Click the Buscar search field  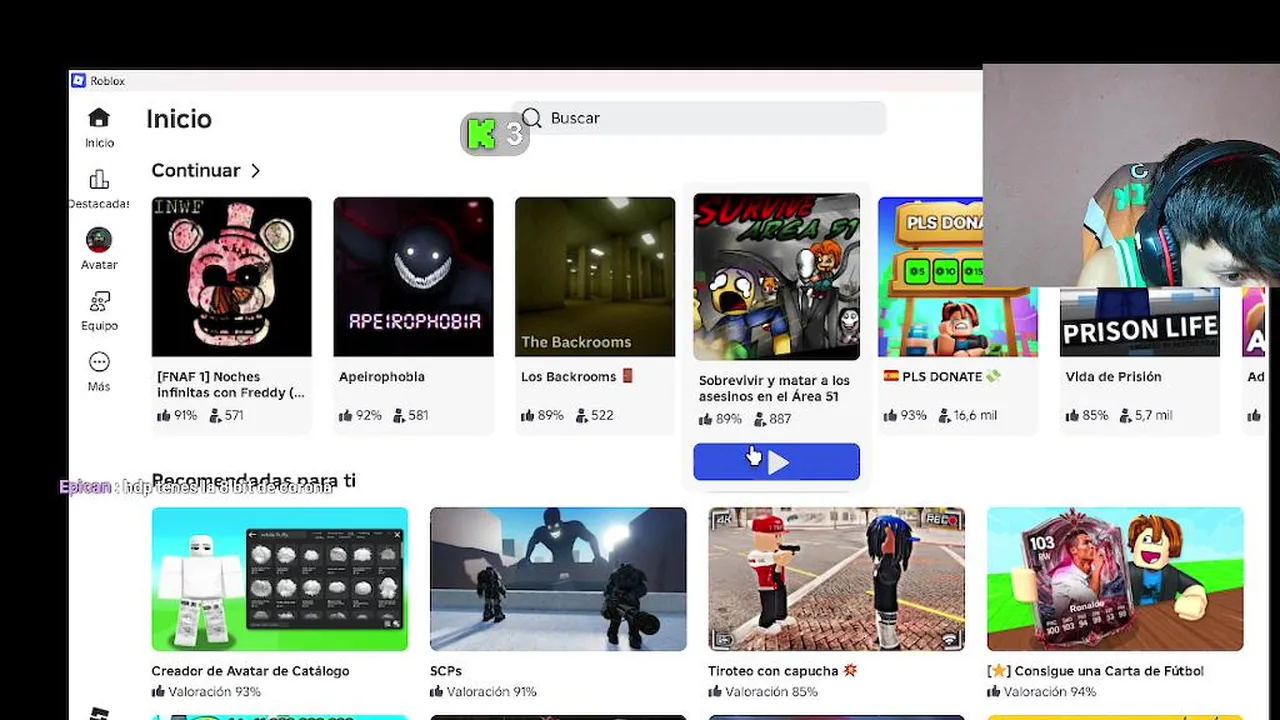[699, 118]
